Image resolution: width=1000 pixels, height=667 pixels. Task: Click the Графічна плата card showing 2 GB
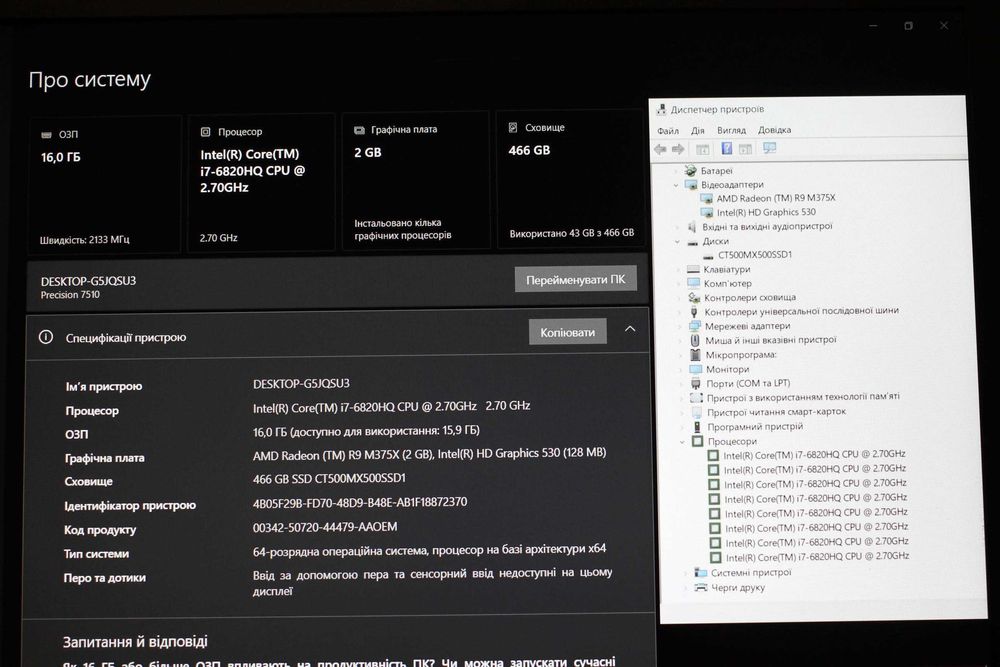416,181
